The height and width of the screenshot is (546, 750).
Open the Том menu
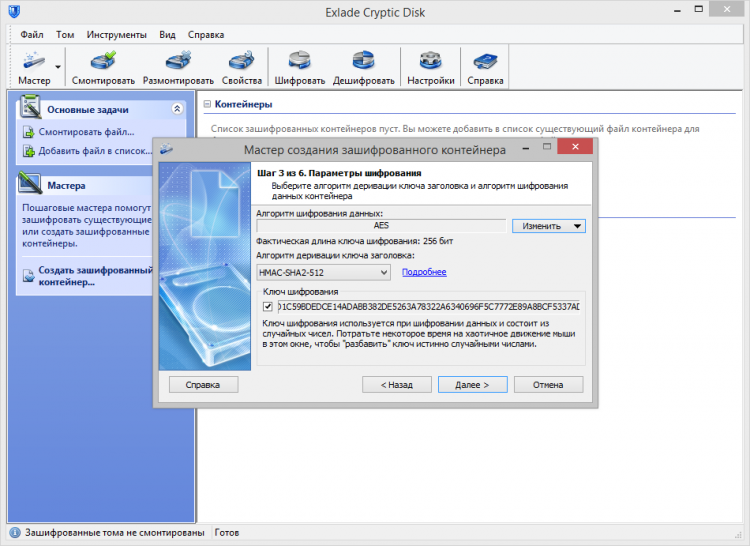[65, 34]
